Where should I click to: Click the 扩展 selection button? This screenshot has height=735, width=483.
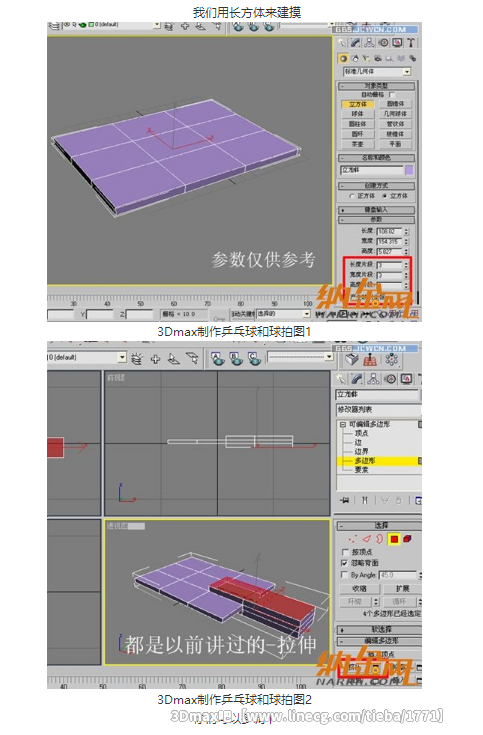click(x=402, y=589)
